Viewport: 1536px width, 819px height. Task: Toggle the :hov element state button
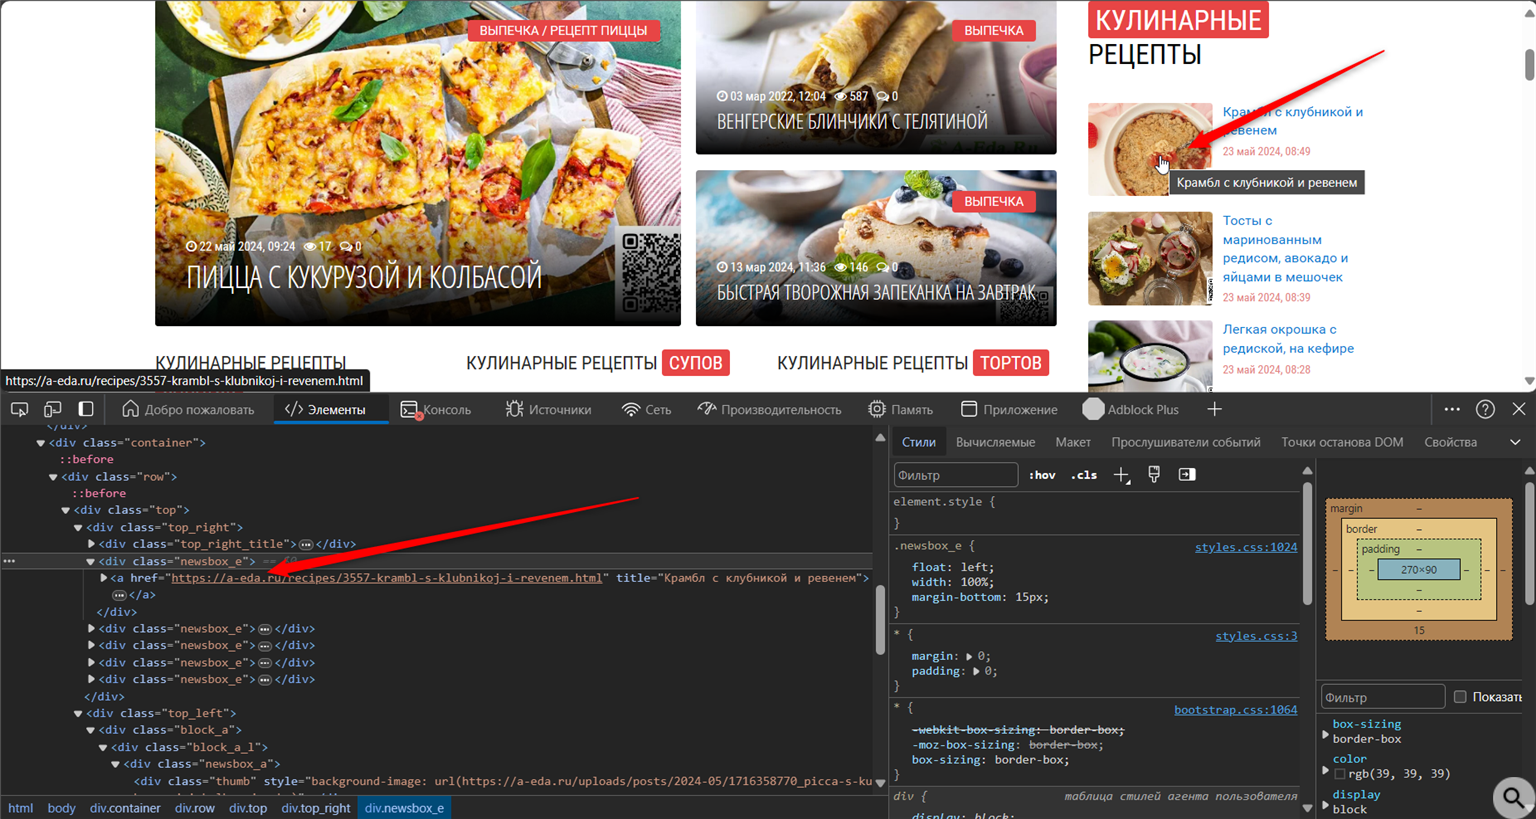point(1042,475)
